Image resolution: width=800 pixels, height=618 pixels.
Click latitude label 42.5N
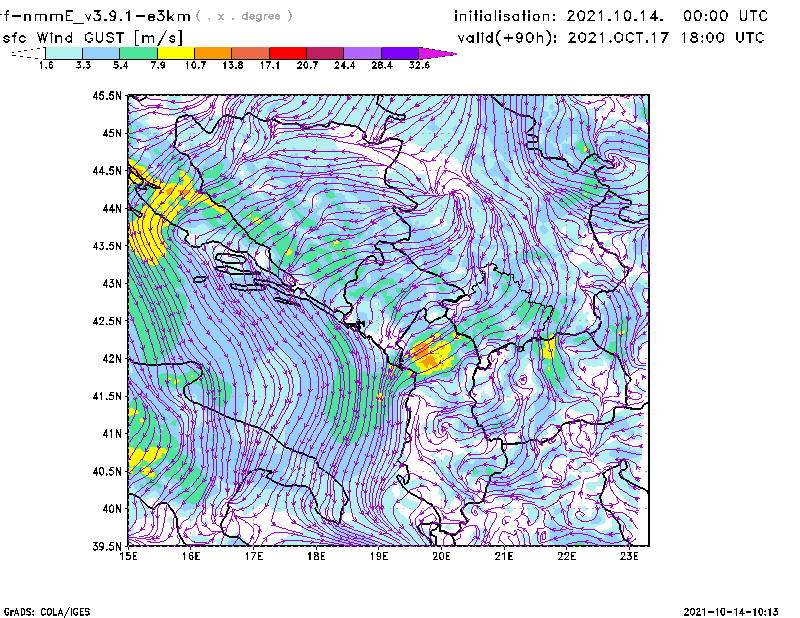[x=107, y=321]
